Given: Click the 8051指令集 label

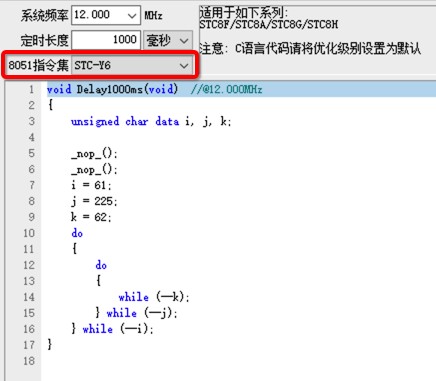Looking at the screenshot, I should 38,65.
